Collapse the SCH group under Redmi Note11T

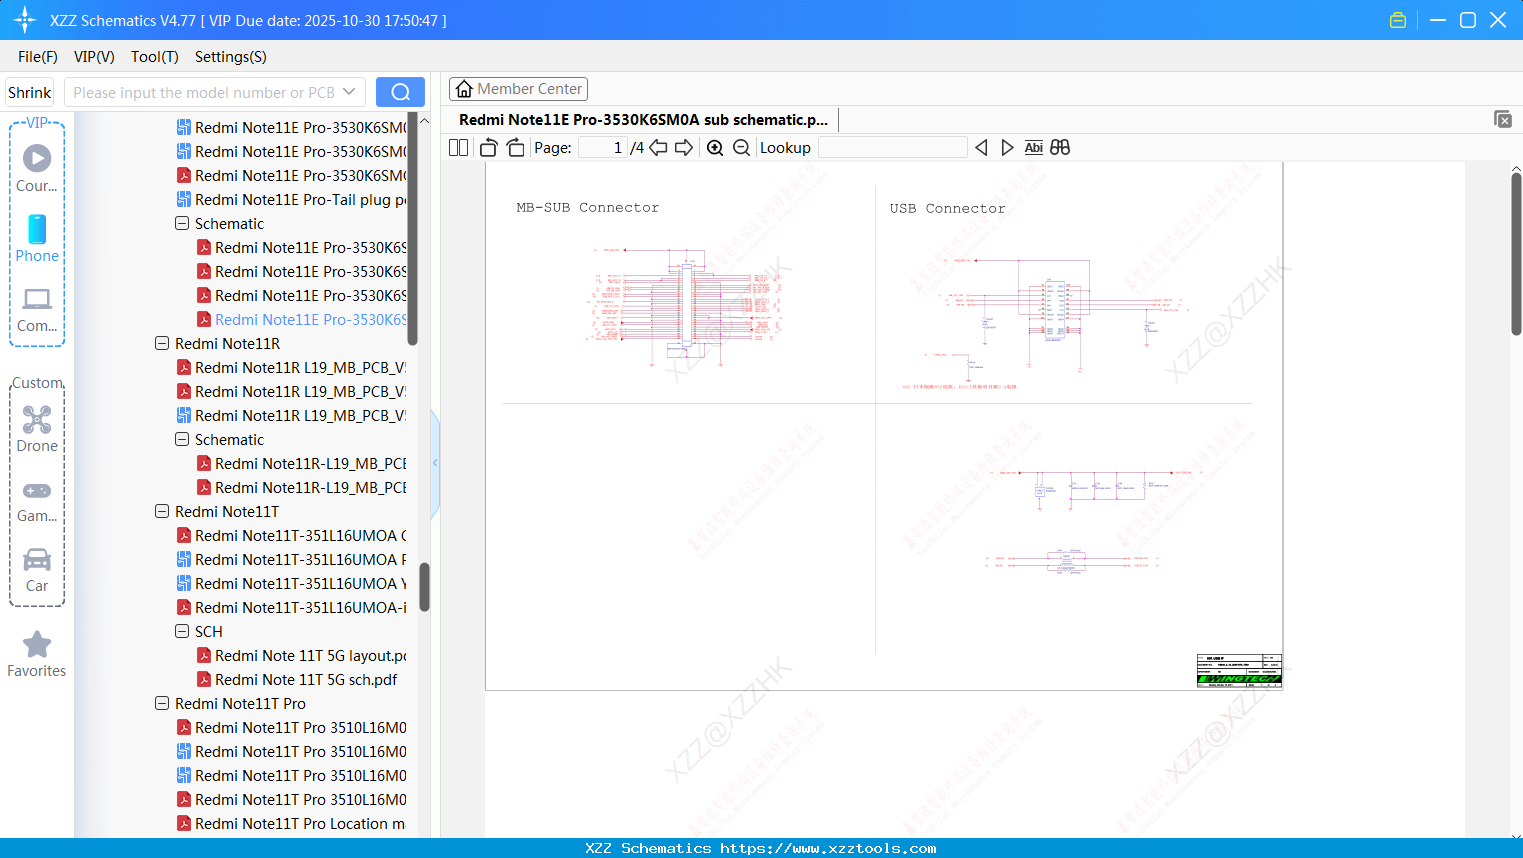coord(182,631)
